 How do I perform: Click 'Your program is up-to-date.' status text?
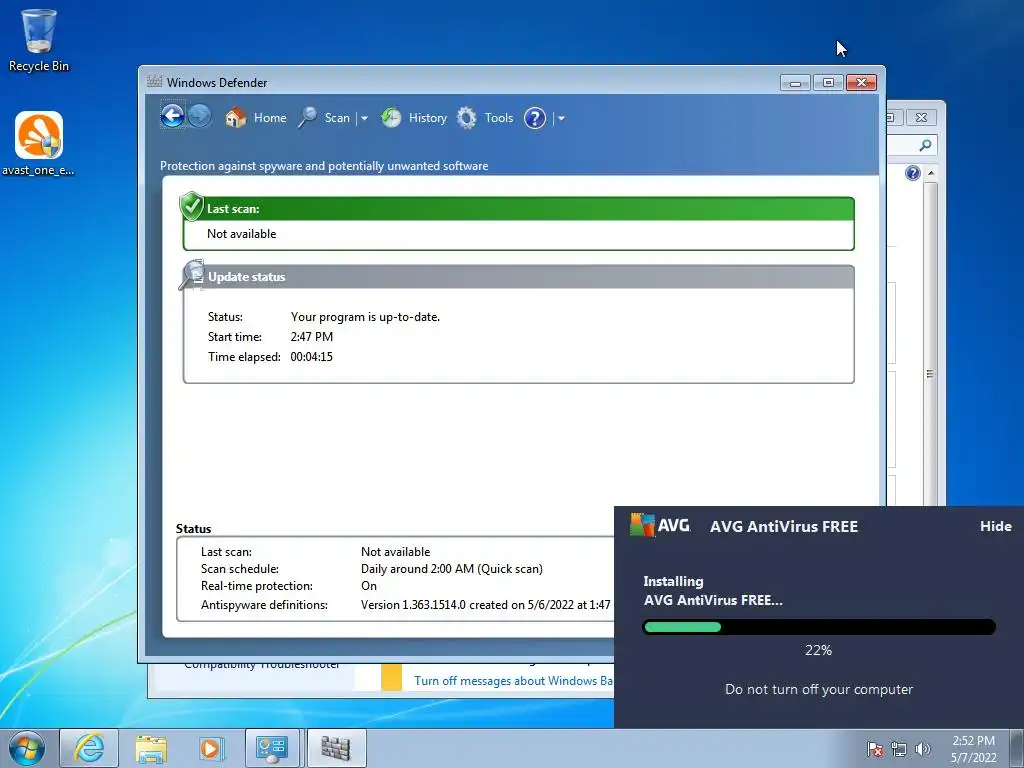tap(365, 317)
